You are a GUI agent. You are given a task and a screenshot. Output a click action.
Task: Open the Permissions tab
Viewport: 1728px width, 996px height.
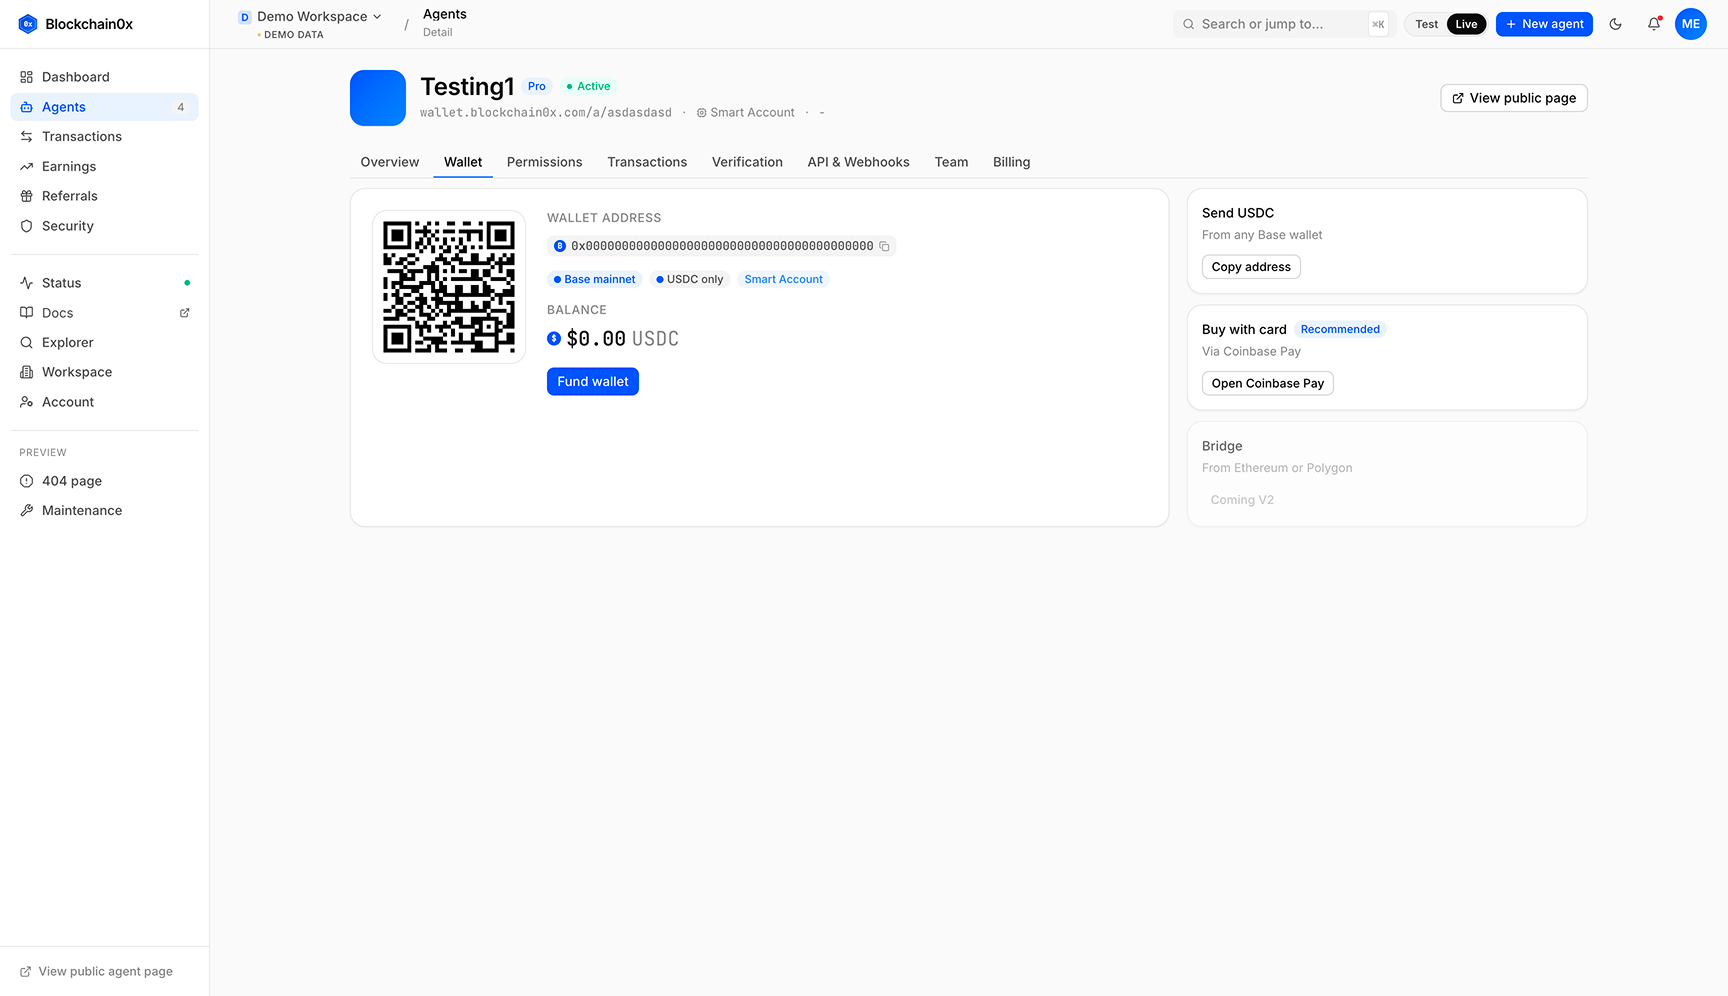pos(544,162)
